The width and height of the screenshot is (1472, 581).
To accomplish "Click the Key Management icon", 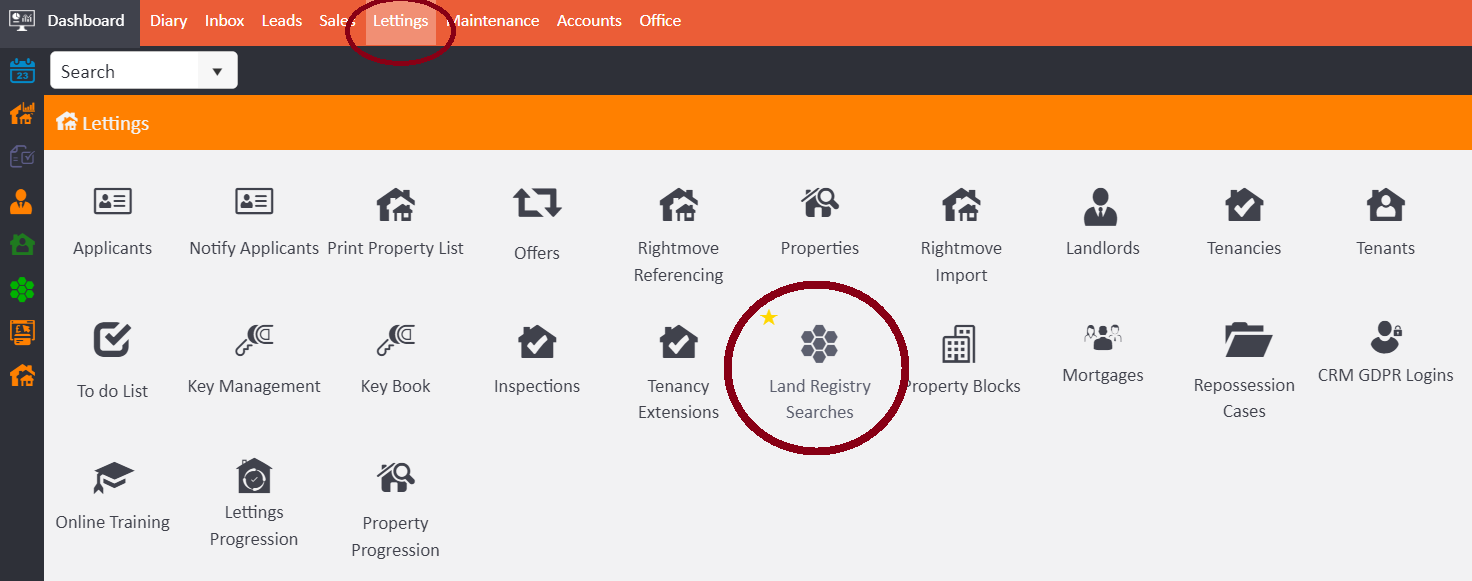I will coord(254,342).
